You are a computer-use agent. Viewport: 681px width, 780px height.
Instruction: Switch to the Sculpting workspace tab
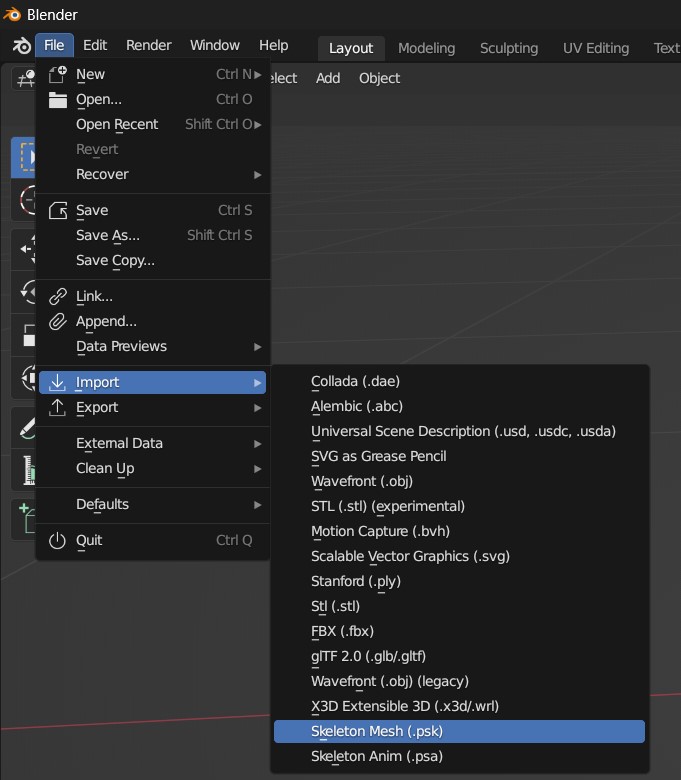pyautogui.click(x=509, y=48)
